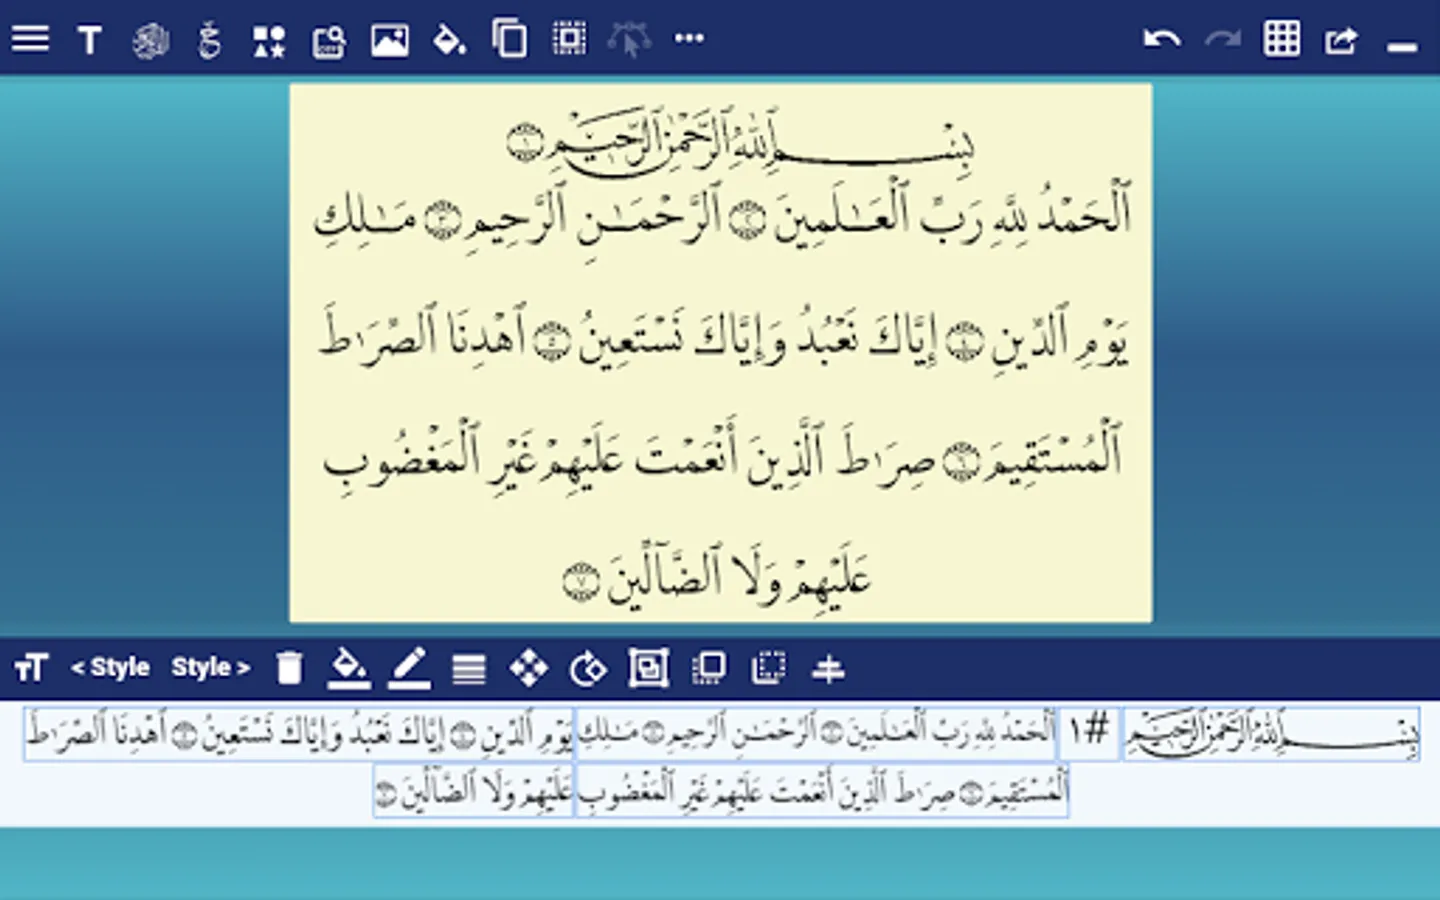Screen dimensions: 1440x900
Task: Open the three-dots overflow menu
Action: (689, 39)
